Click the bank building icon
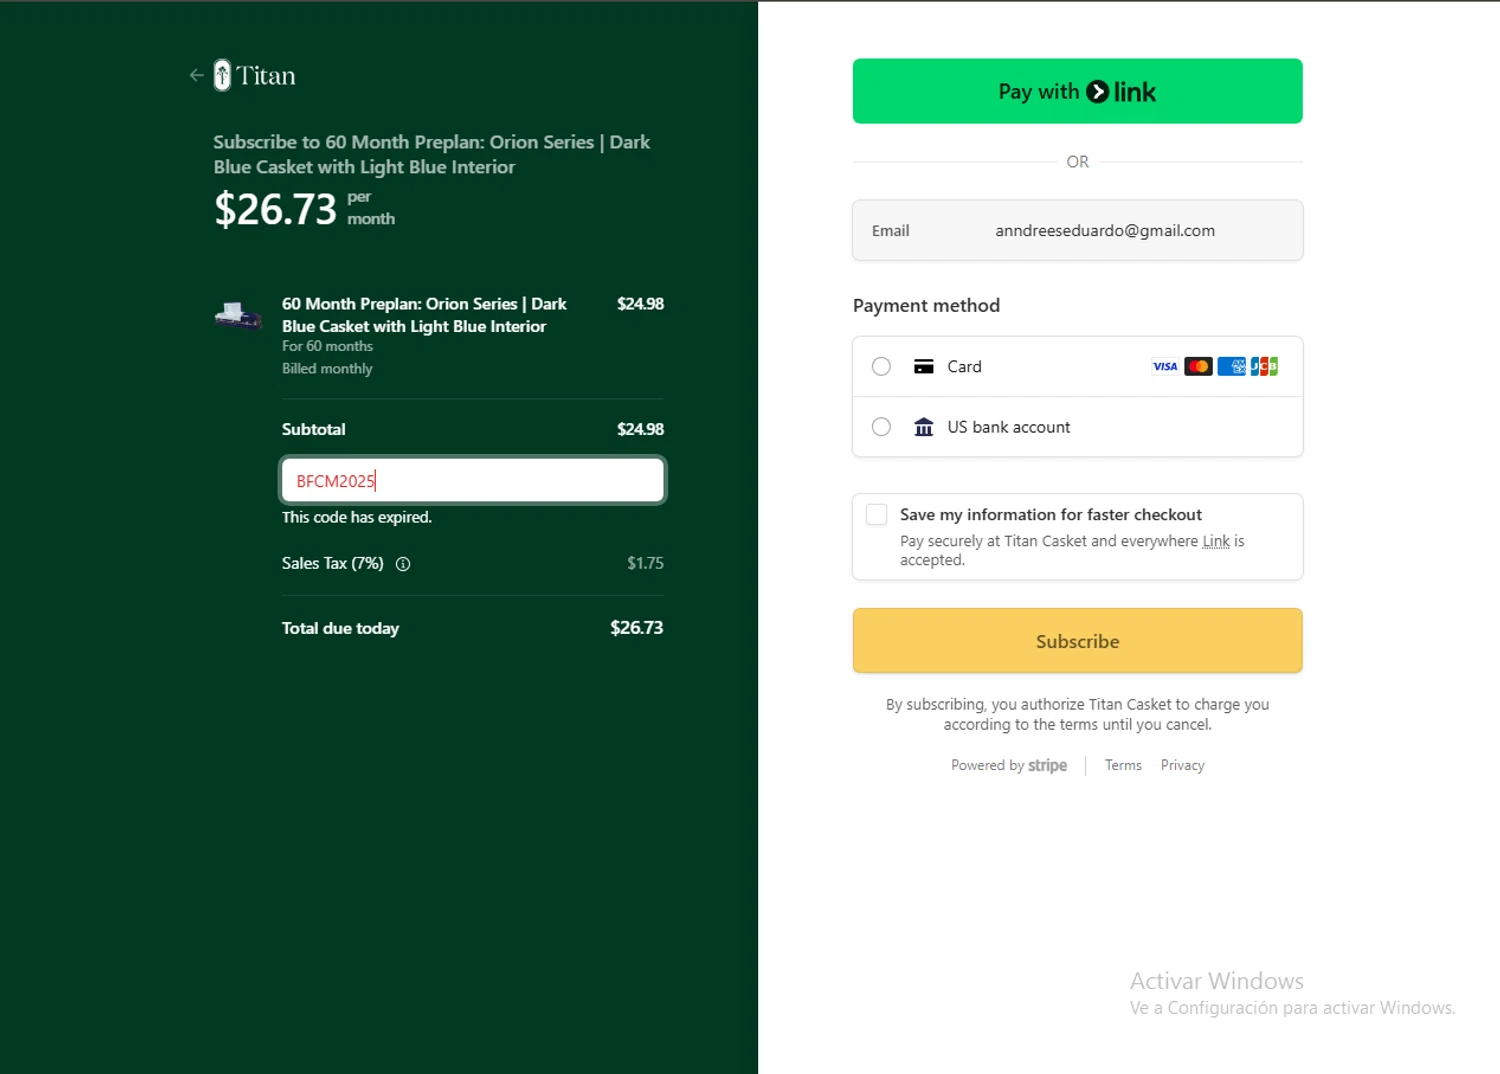 pos(924,427)
